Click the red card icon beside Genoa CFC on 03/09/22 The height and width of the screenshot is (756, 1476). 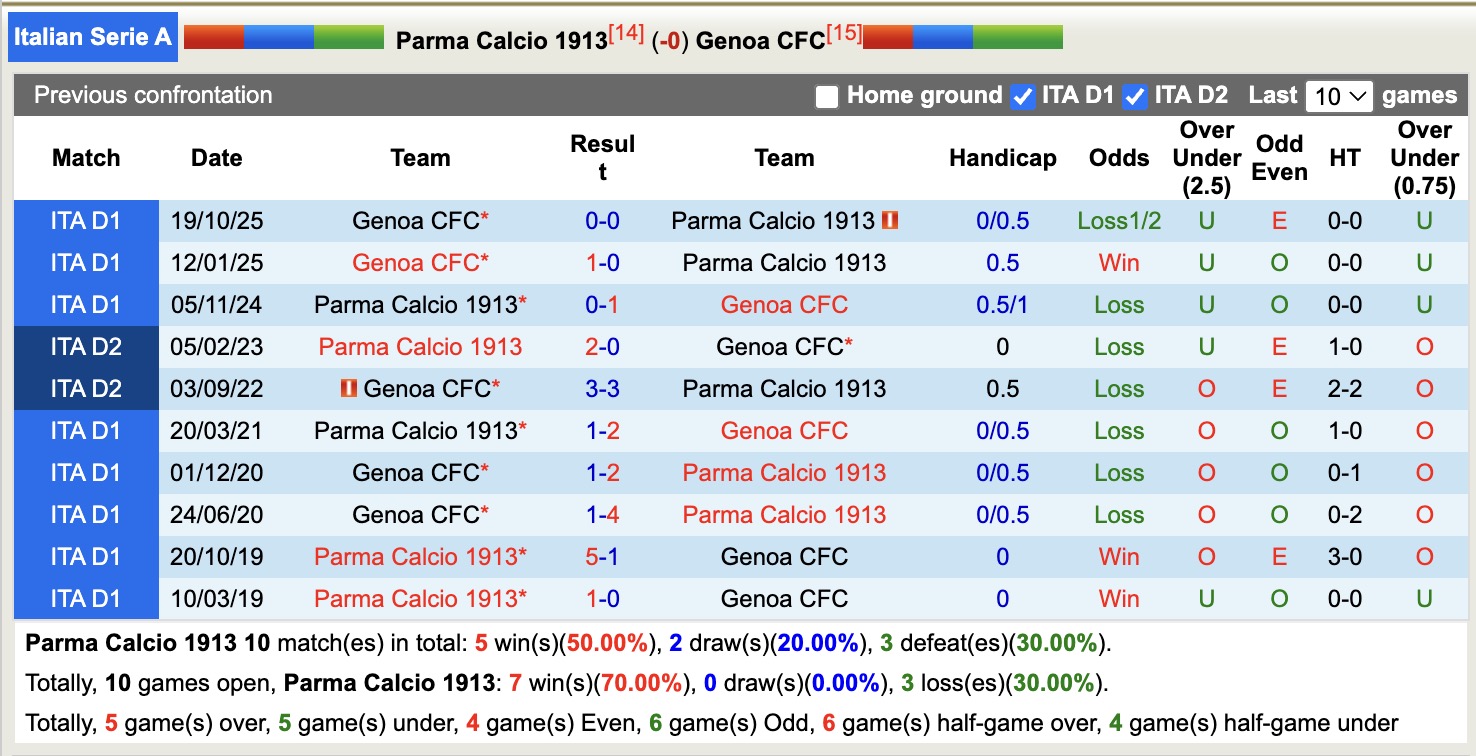pyautogui.click(x=350, y=388)
